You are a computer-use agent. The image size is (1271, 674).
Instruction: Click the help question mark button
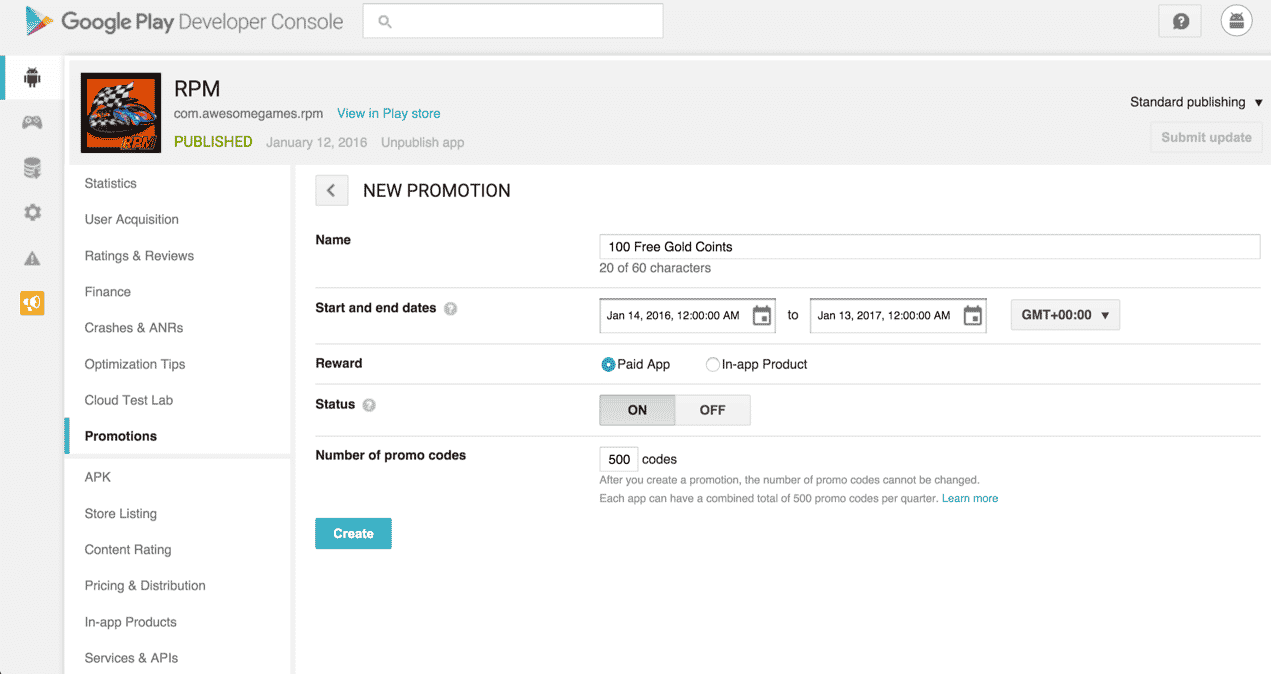(1181, 21)
